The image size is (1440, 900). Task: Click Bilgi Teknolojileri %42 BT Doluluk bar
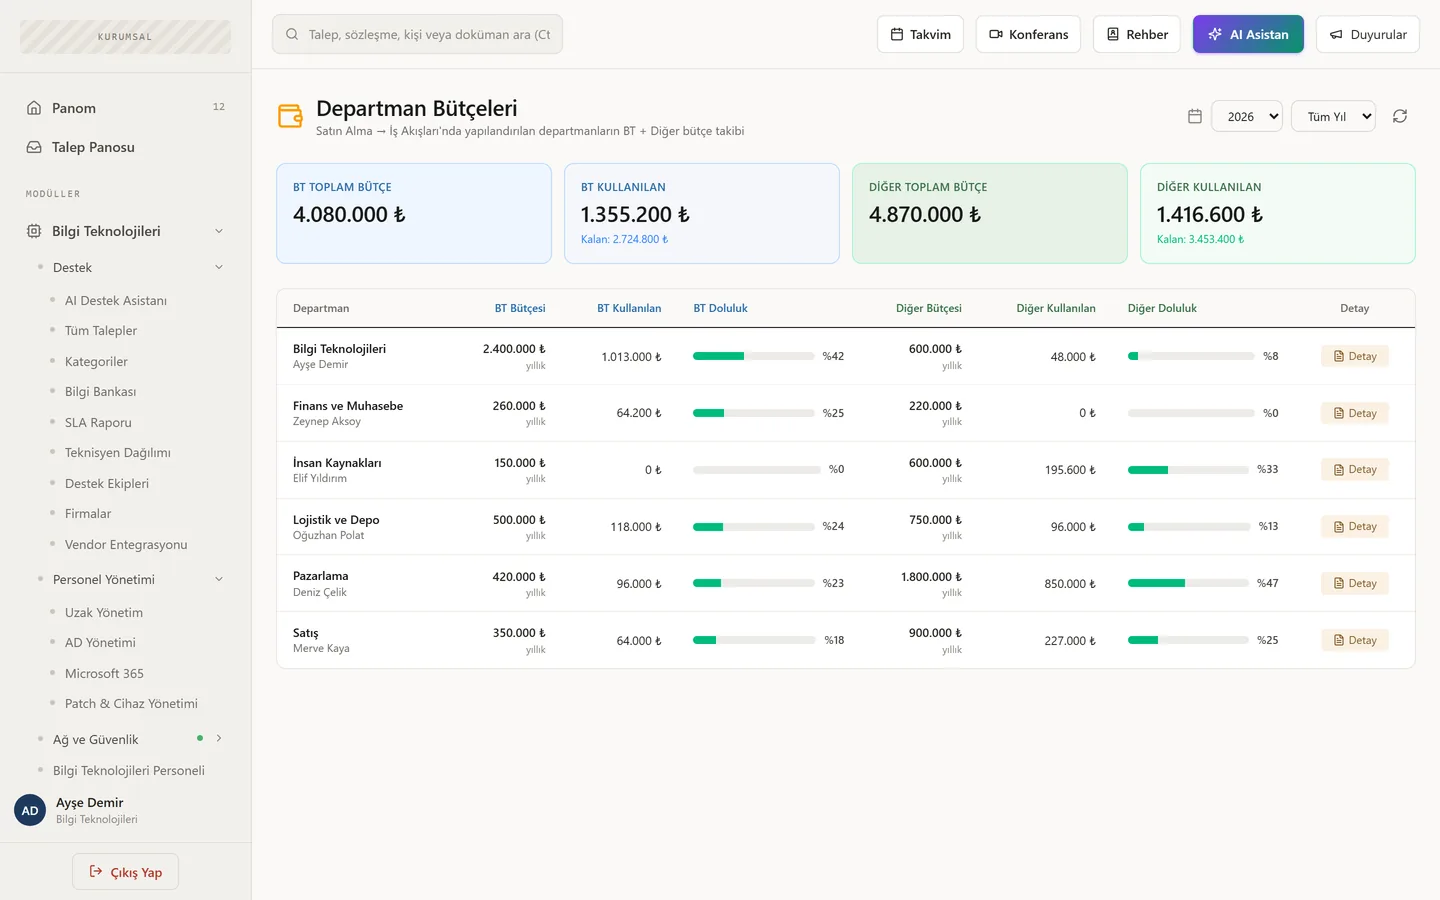point(754,356)
